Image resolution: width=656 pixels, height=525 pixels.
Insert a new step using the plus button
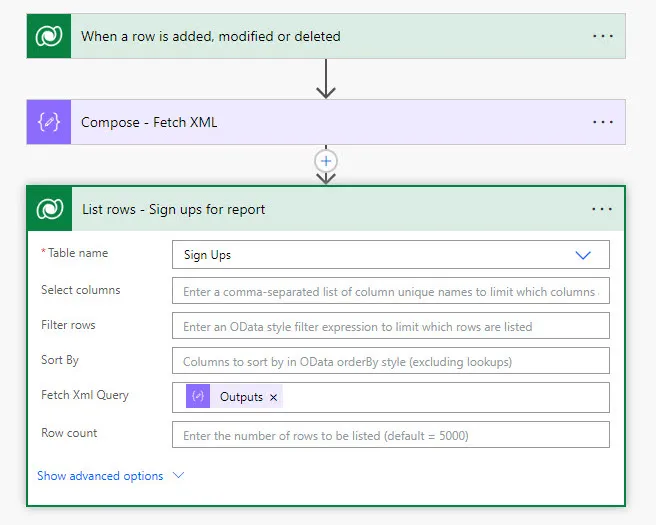tap(326, 161)
